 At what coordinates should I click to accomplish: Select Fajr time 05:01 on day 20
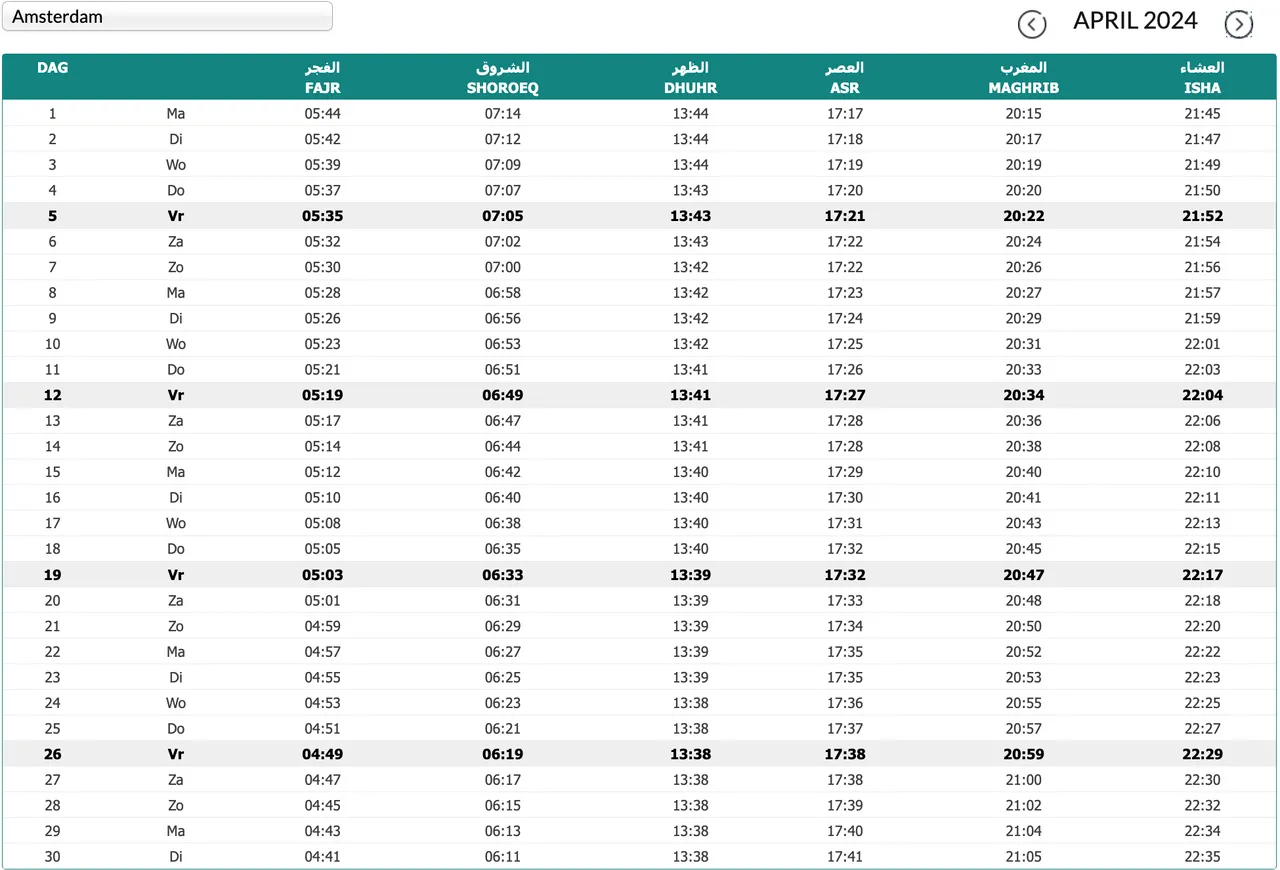click(x=323, y=601)
